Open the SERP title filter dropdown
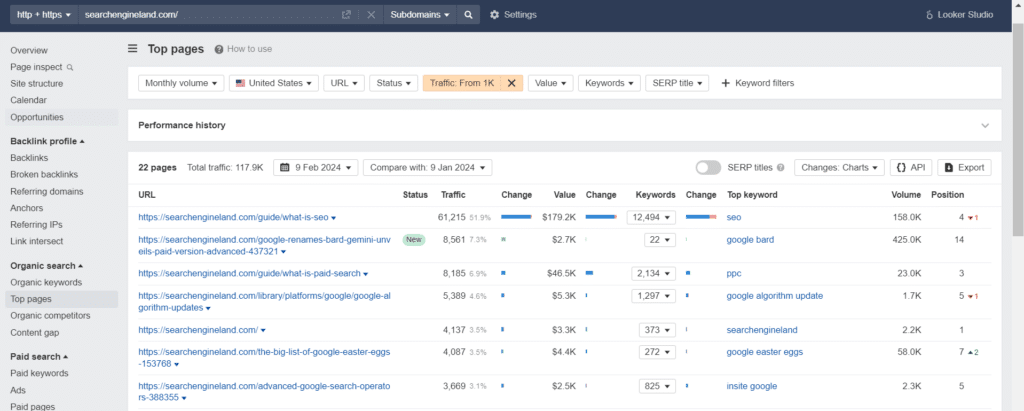Viewport: 1024px width, 411px height. pyautogui.click(x=677, y=83)
